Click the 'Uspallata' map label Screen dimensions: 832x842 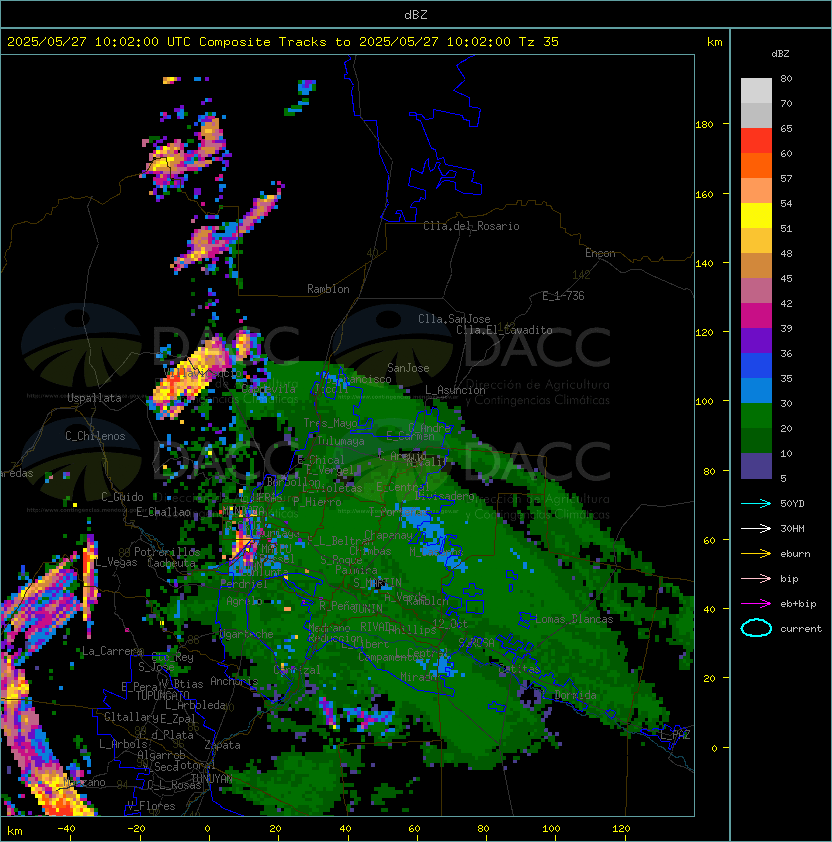tap(94, 398)
